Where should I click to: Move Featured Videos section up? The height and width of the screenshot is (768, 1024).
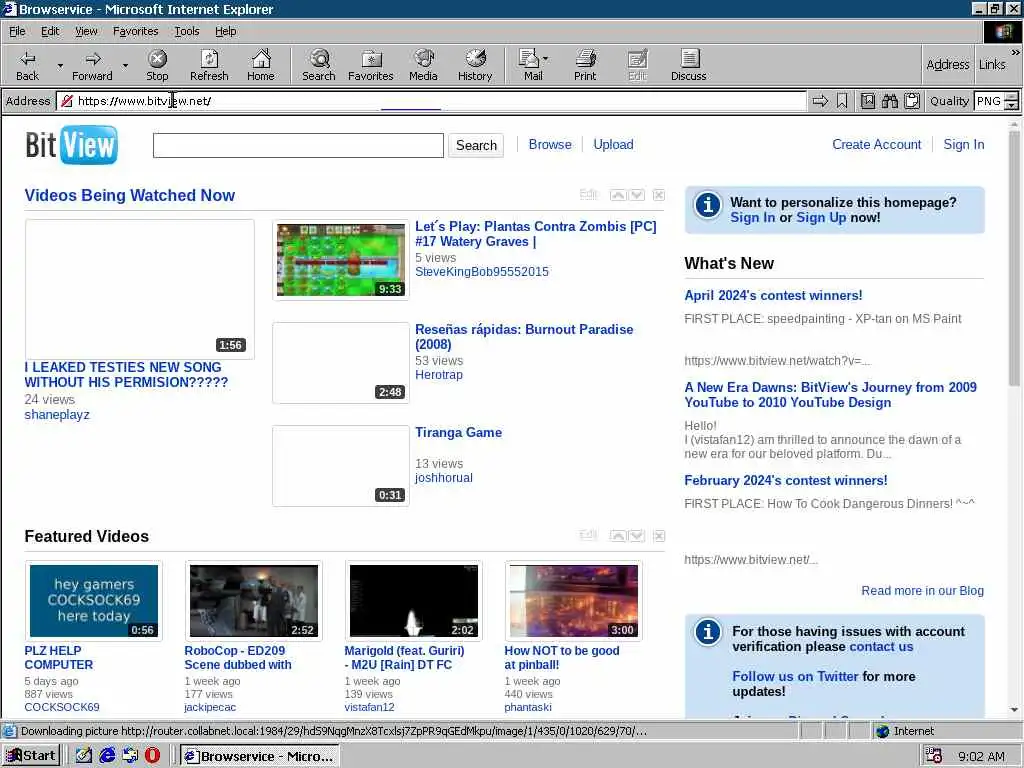[618, 536]
